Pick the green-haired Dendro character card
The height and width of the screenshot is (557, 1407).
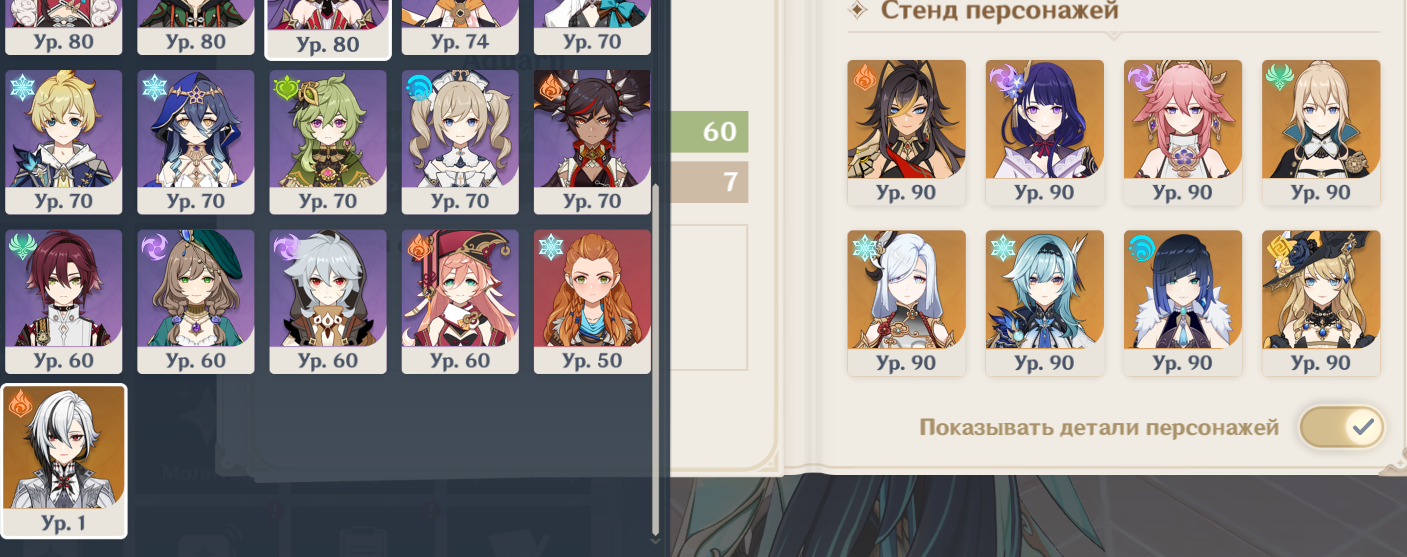[x=328, y=142]
